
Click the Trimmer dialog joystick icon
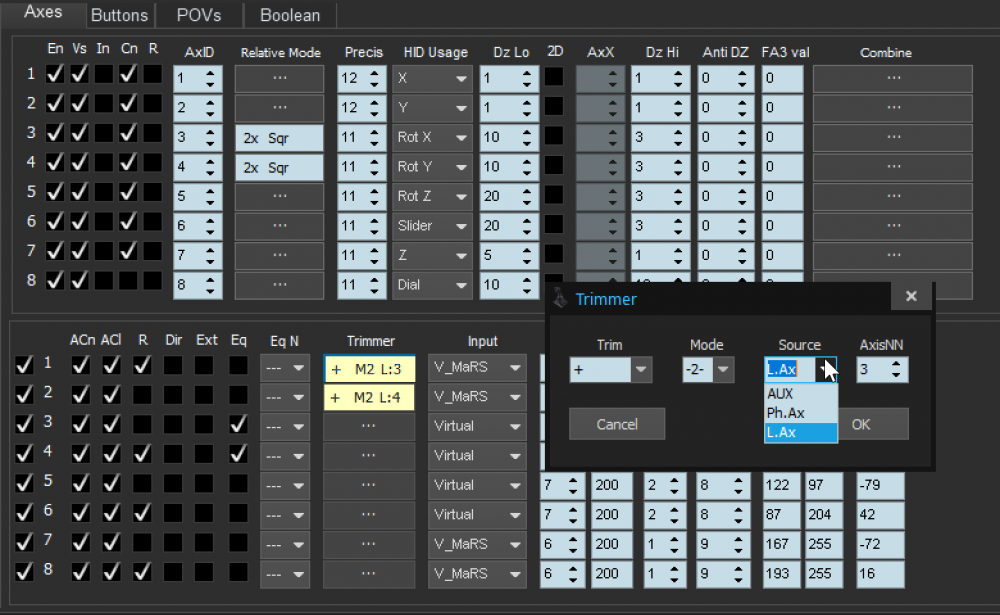click(x=561, y=298)
